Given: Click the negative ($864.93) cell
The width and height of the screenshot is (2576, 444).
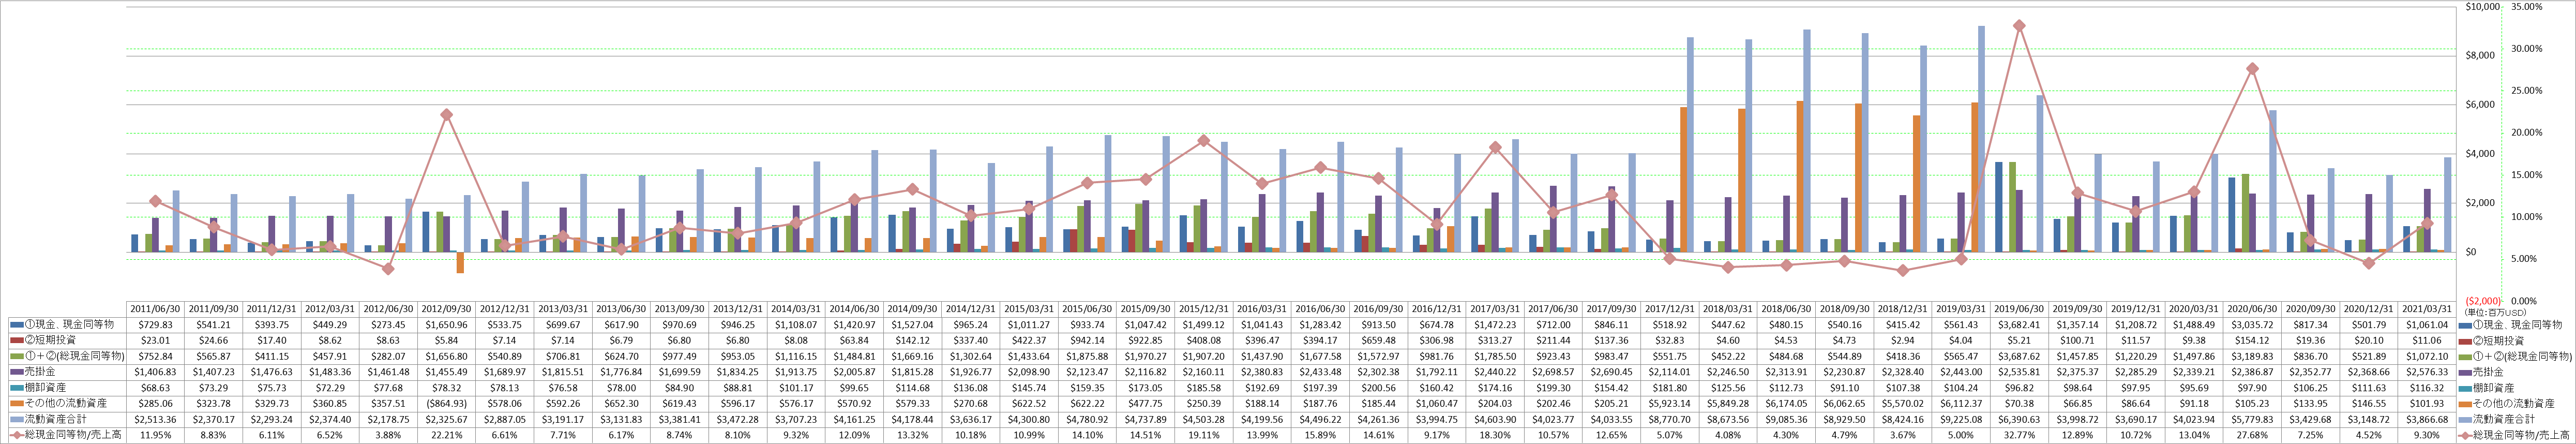Looking at the screenshot, I should coord(446,403).
